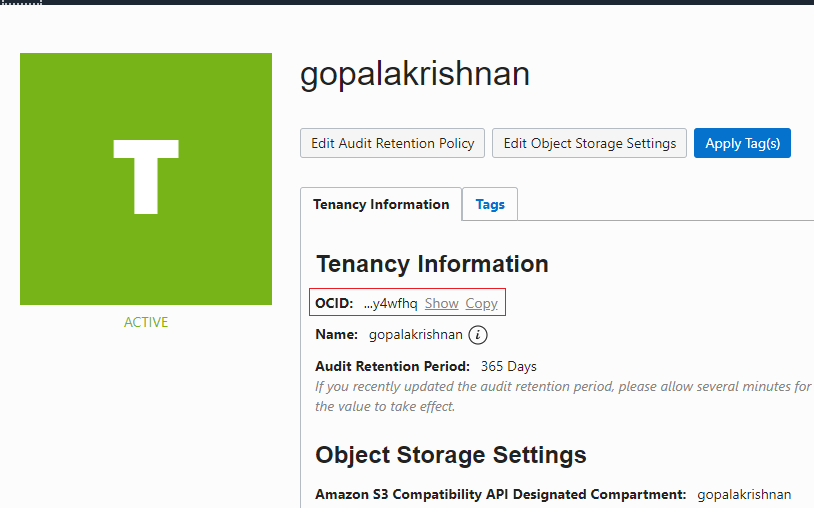
Task: Click the Object Storage Settings heading
Action: tap(451, 455)
